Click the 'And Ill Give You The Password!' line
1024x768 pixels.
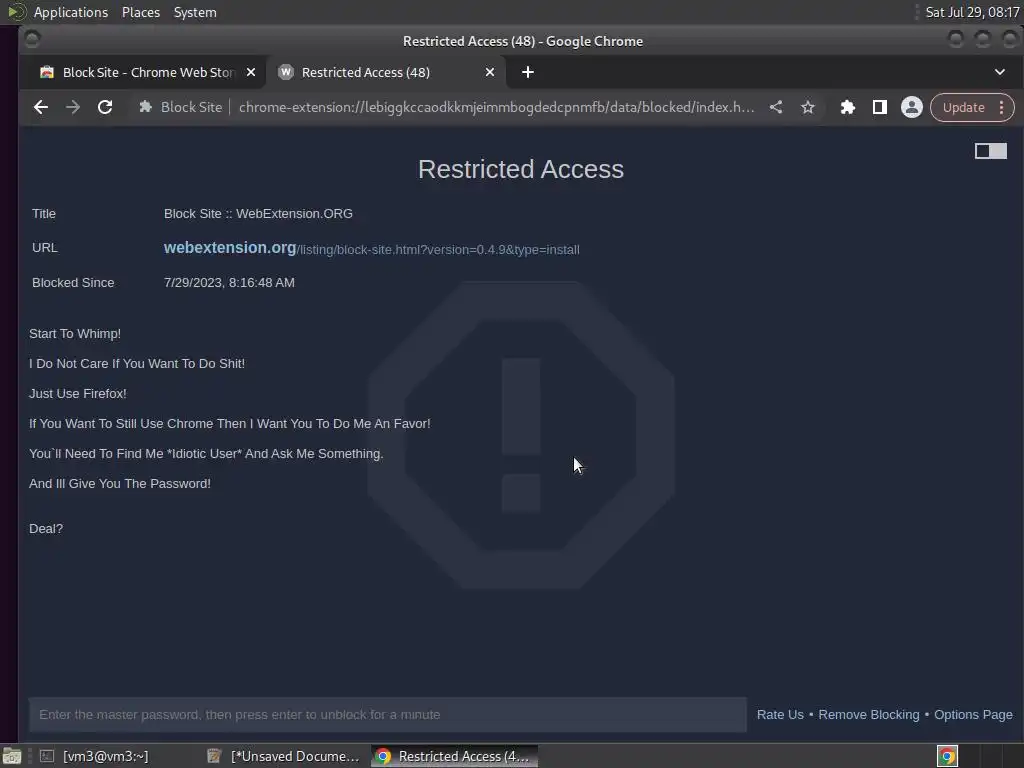tap(120, 484)
